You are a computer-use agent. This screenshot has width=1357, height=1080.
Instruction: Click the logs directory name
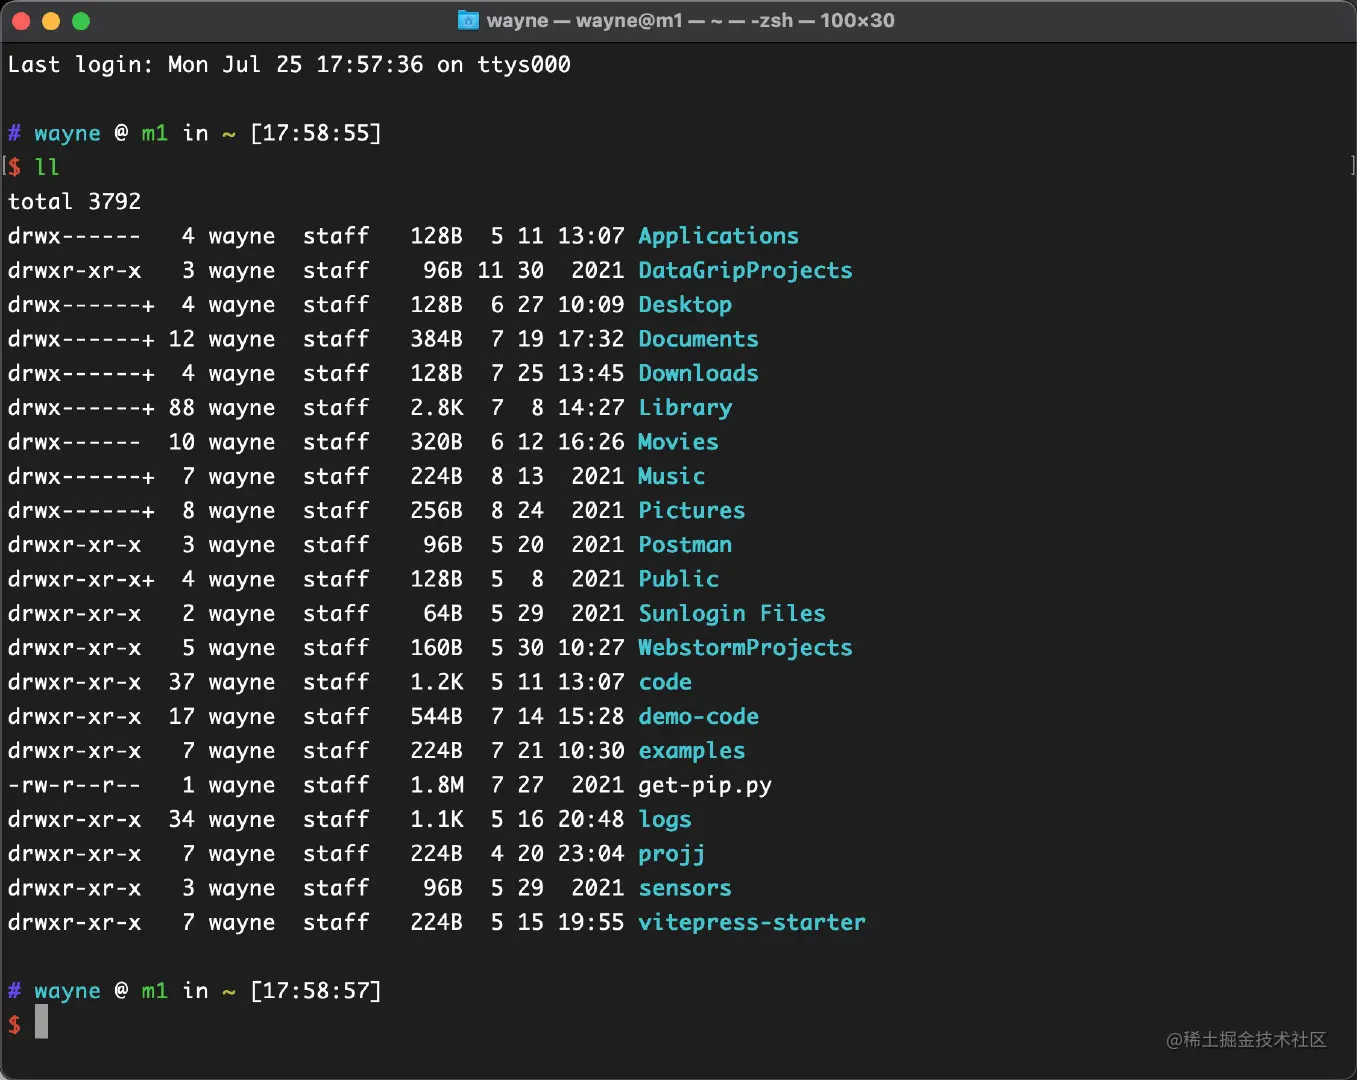point(665,820)
